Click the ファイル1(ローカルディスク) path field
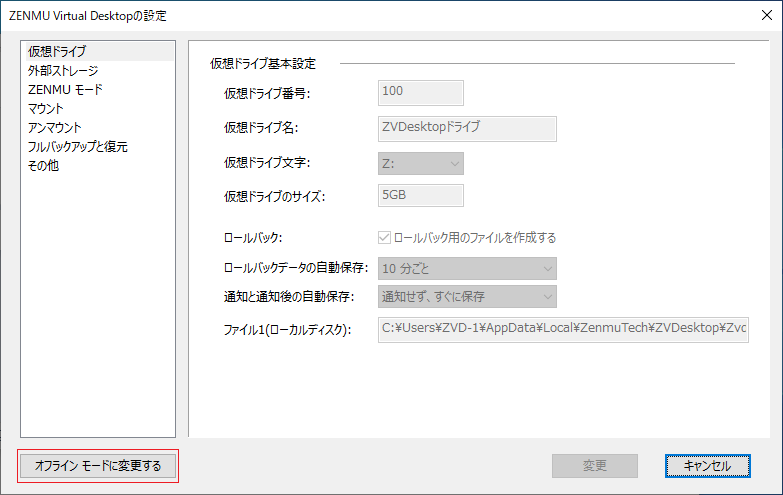The height and width of the screenshot is (495, 783). [563, 330]
